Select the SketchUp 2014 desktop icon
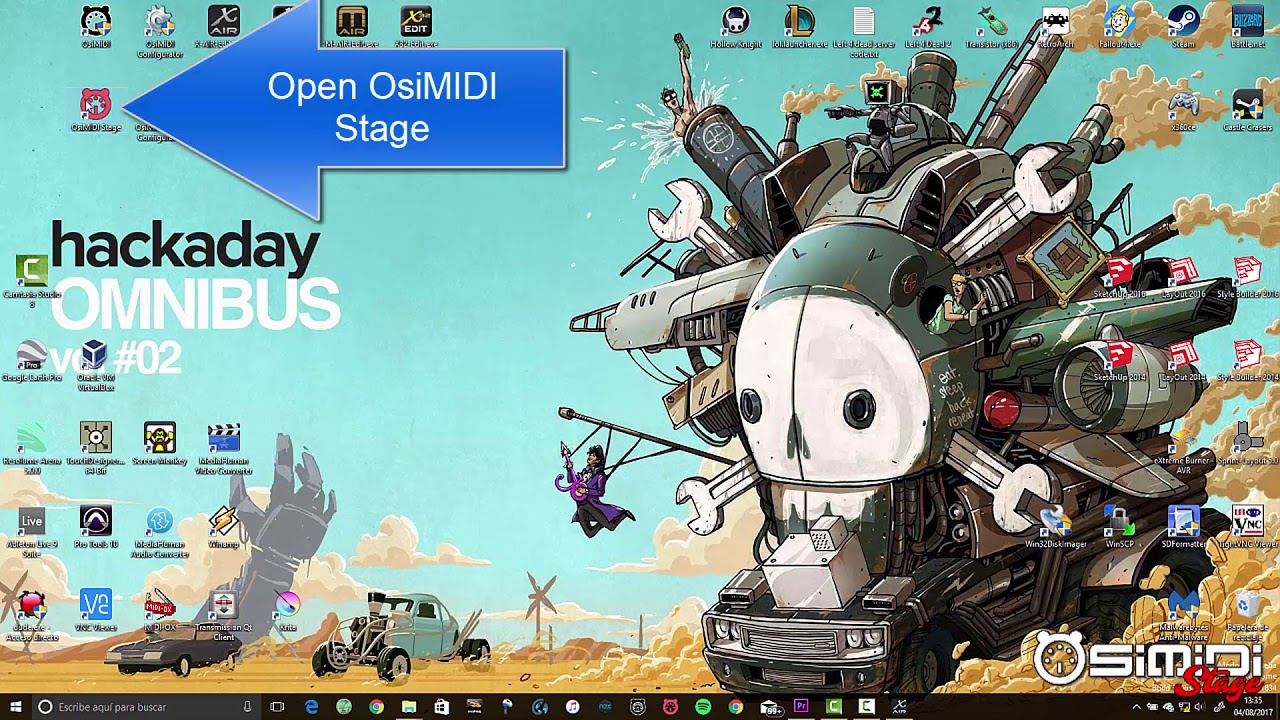Viewport: 1280px width, 720px height. [x=1120, y=361]
